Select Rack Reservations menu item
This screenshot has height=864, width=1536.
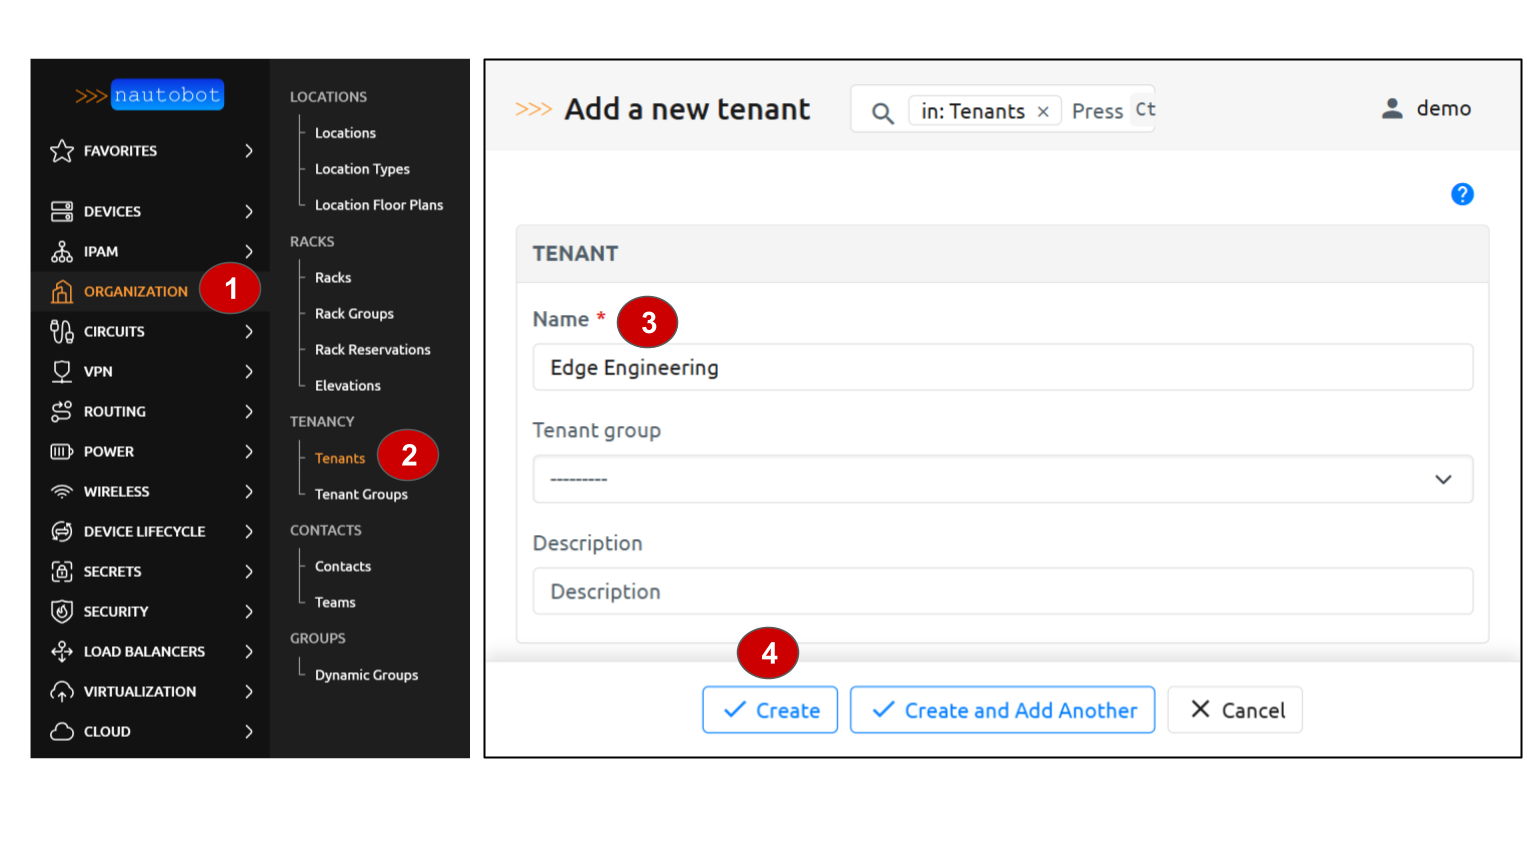372,349
